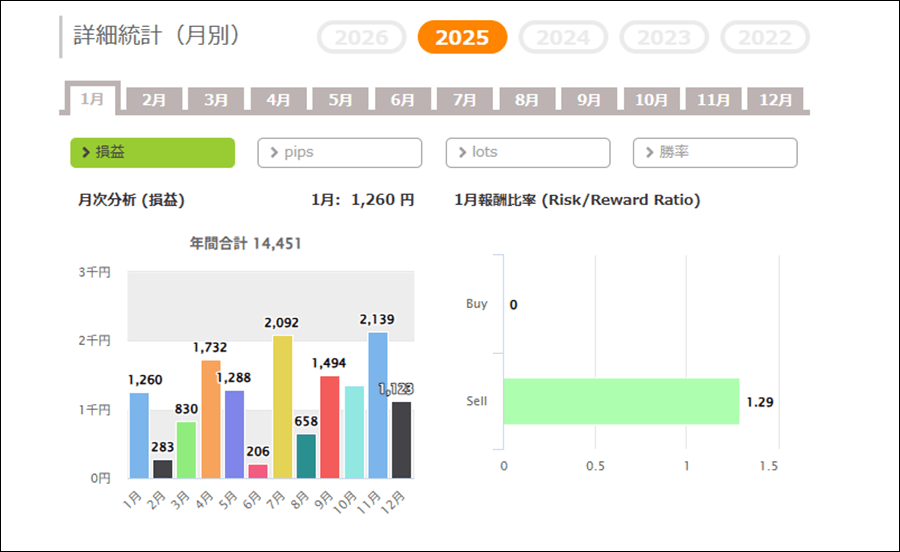Open the 1月 month tab
900x552 pixels.
92,99
